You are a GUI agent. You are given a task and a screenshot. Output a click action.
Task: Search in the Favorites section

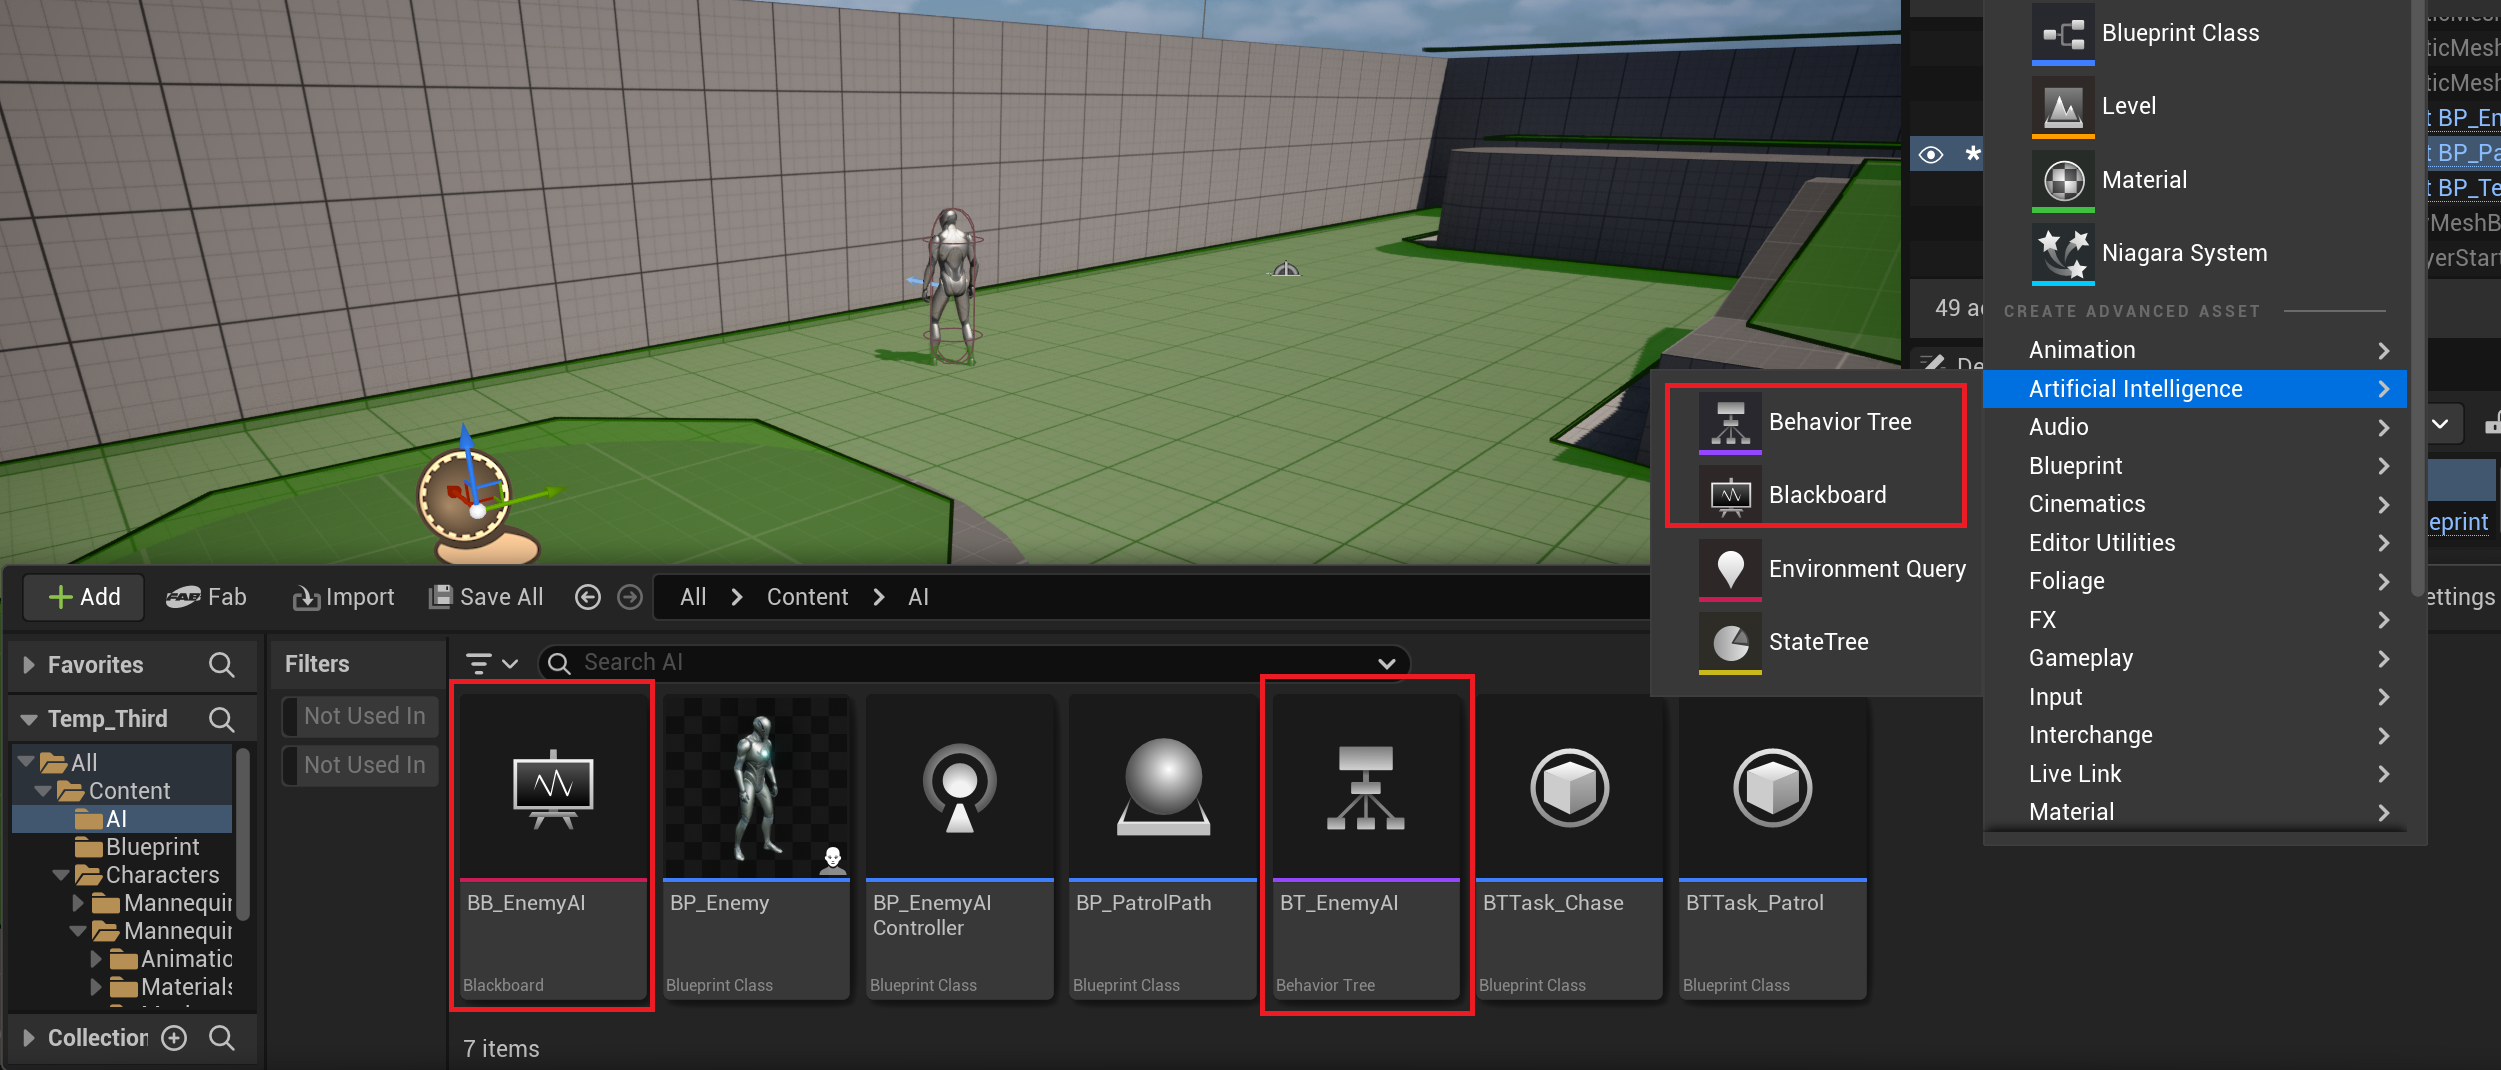pyautogui.click(x=222, y=665)
